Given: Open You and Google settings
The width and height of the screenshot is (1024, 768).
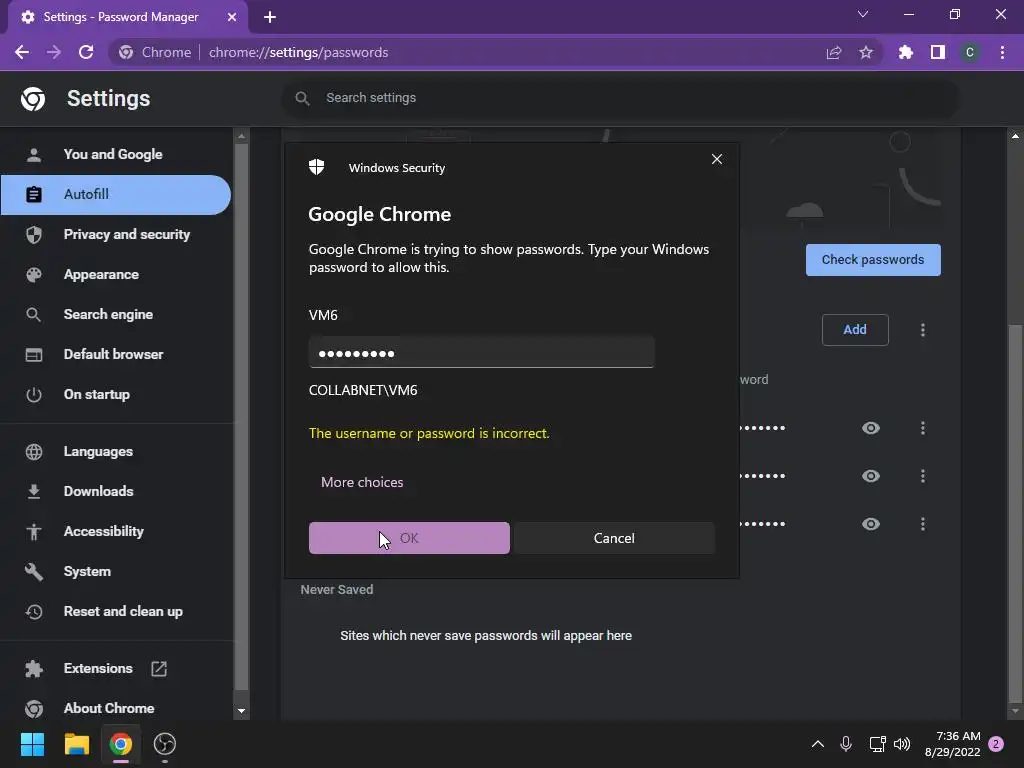Looking at the screenshot, I should 112,154.
